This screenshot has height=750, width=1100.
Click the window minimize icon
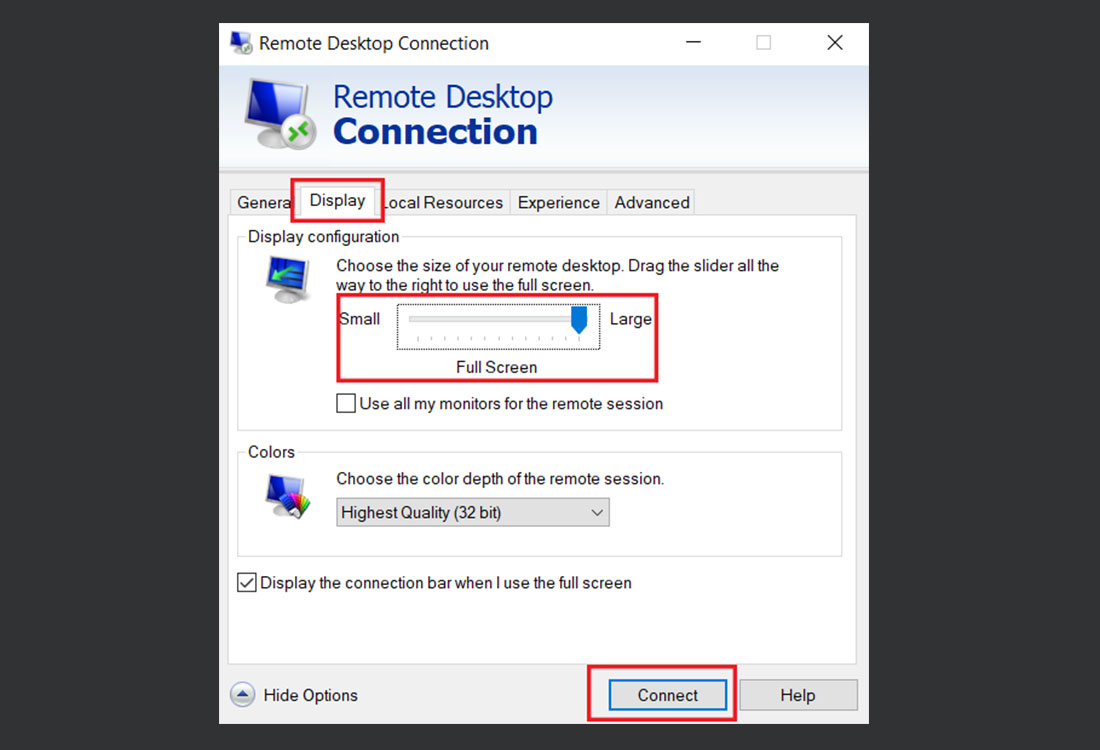point(693,43)
